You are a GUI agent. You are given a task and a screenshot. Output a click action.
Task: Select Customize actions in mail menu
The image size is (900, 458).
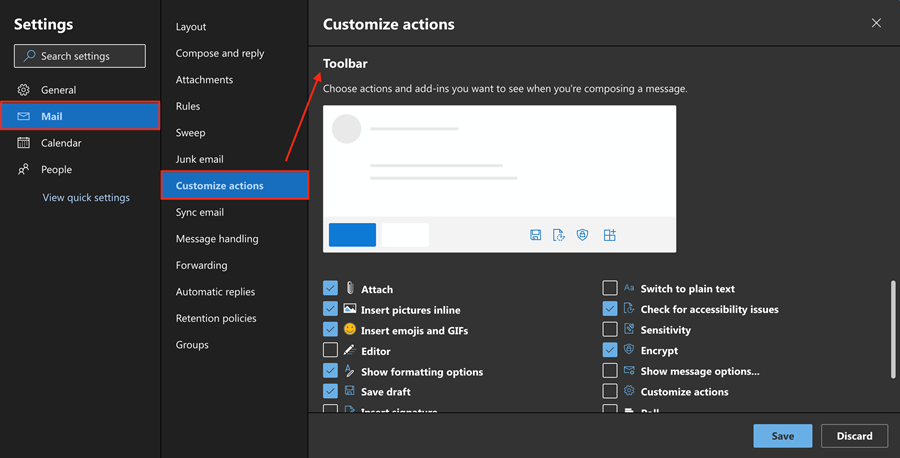pos(235,185)
